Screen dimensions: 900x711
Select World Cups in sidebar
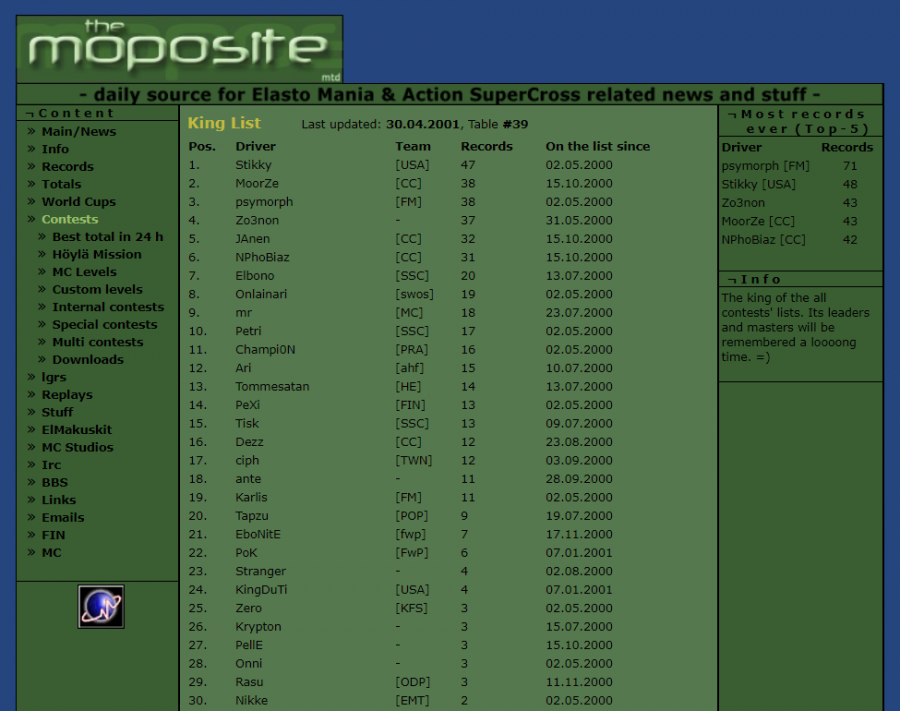coord(78,202)
